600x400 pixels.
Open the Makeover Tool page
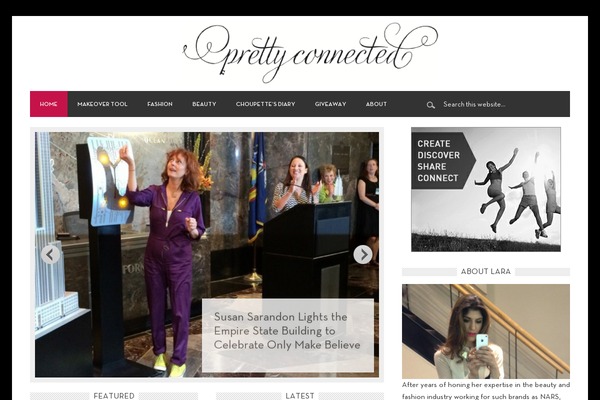pos(102,104)
